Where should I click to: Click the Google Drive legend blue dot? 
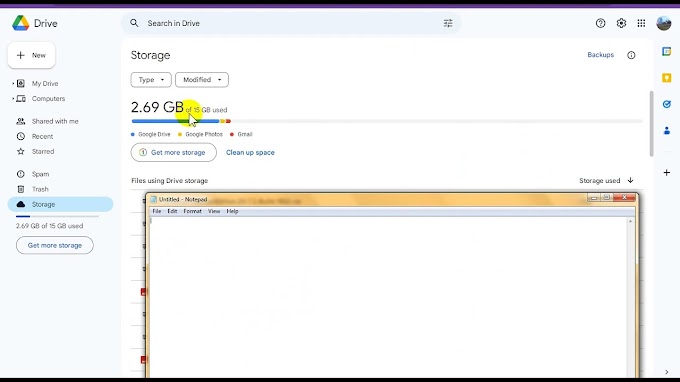coord(133,134)
